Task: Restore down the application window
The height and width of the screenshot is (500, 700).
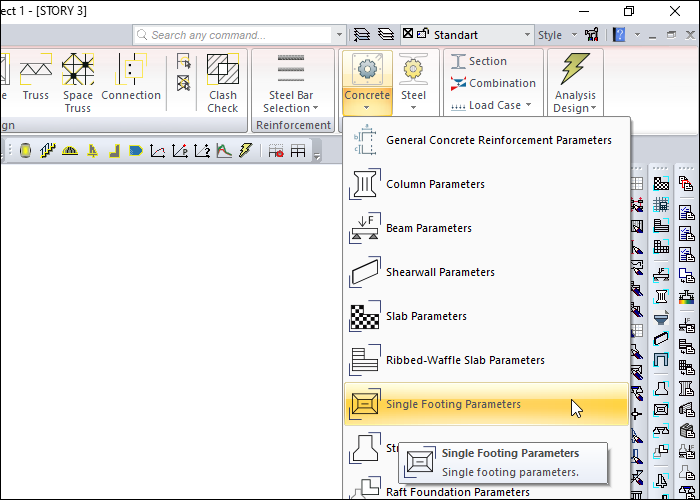Action: [x=629, y=11]
